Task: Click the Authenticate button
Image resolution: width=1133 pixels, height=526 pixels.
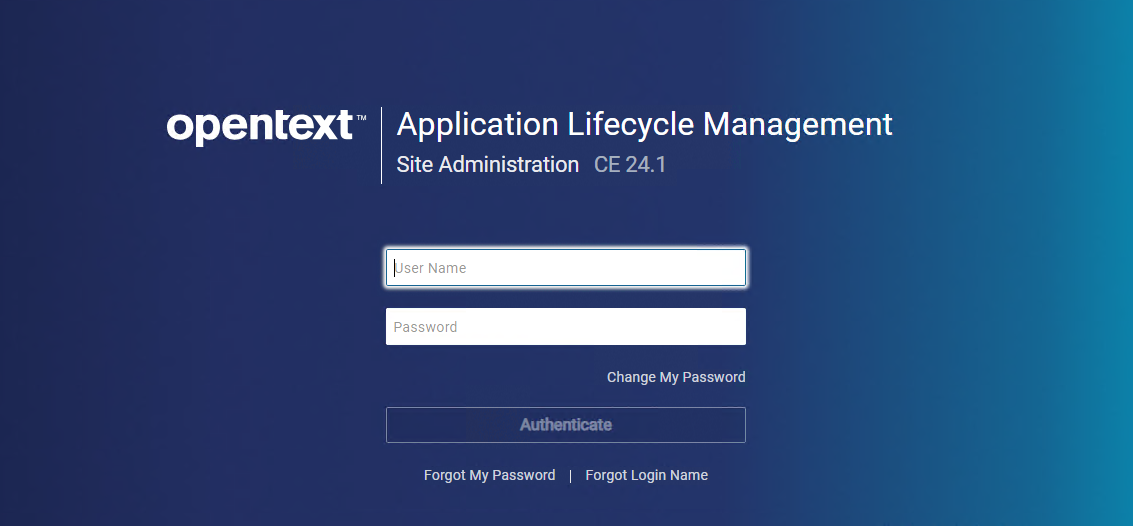Action: point(566,425)
